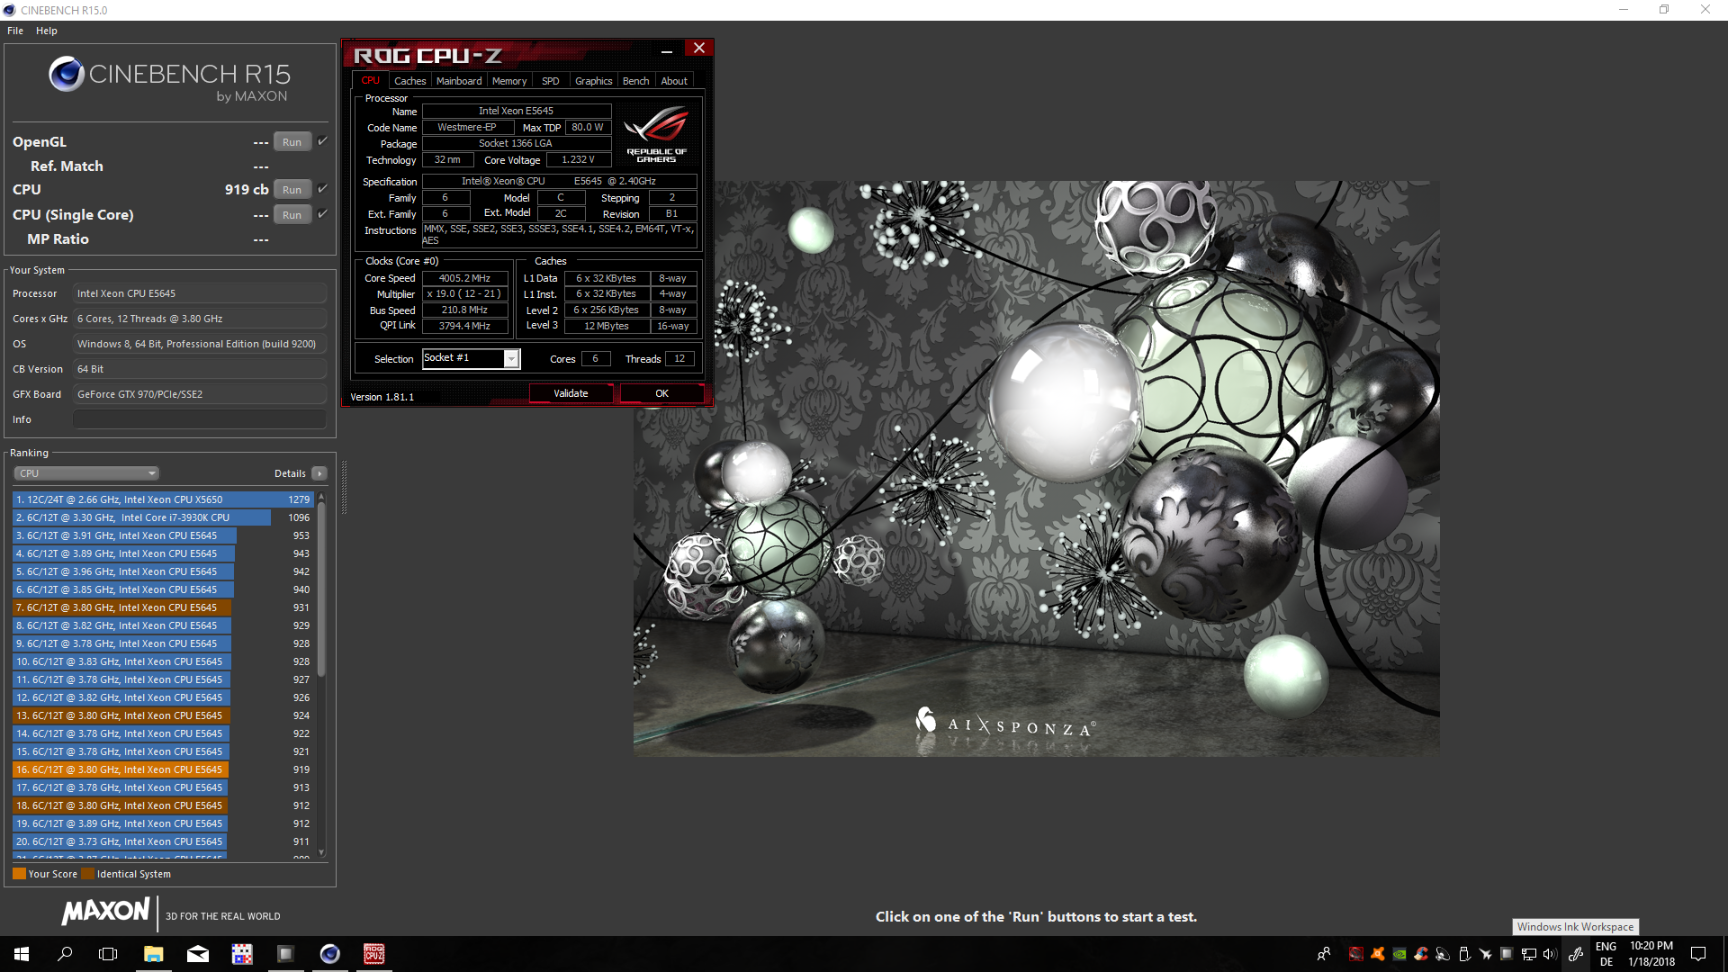Click the NVIDIA tray icon
This screenshot has width=1728, height=972.
tap(1399, 954)
